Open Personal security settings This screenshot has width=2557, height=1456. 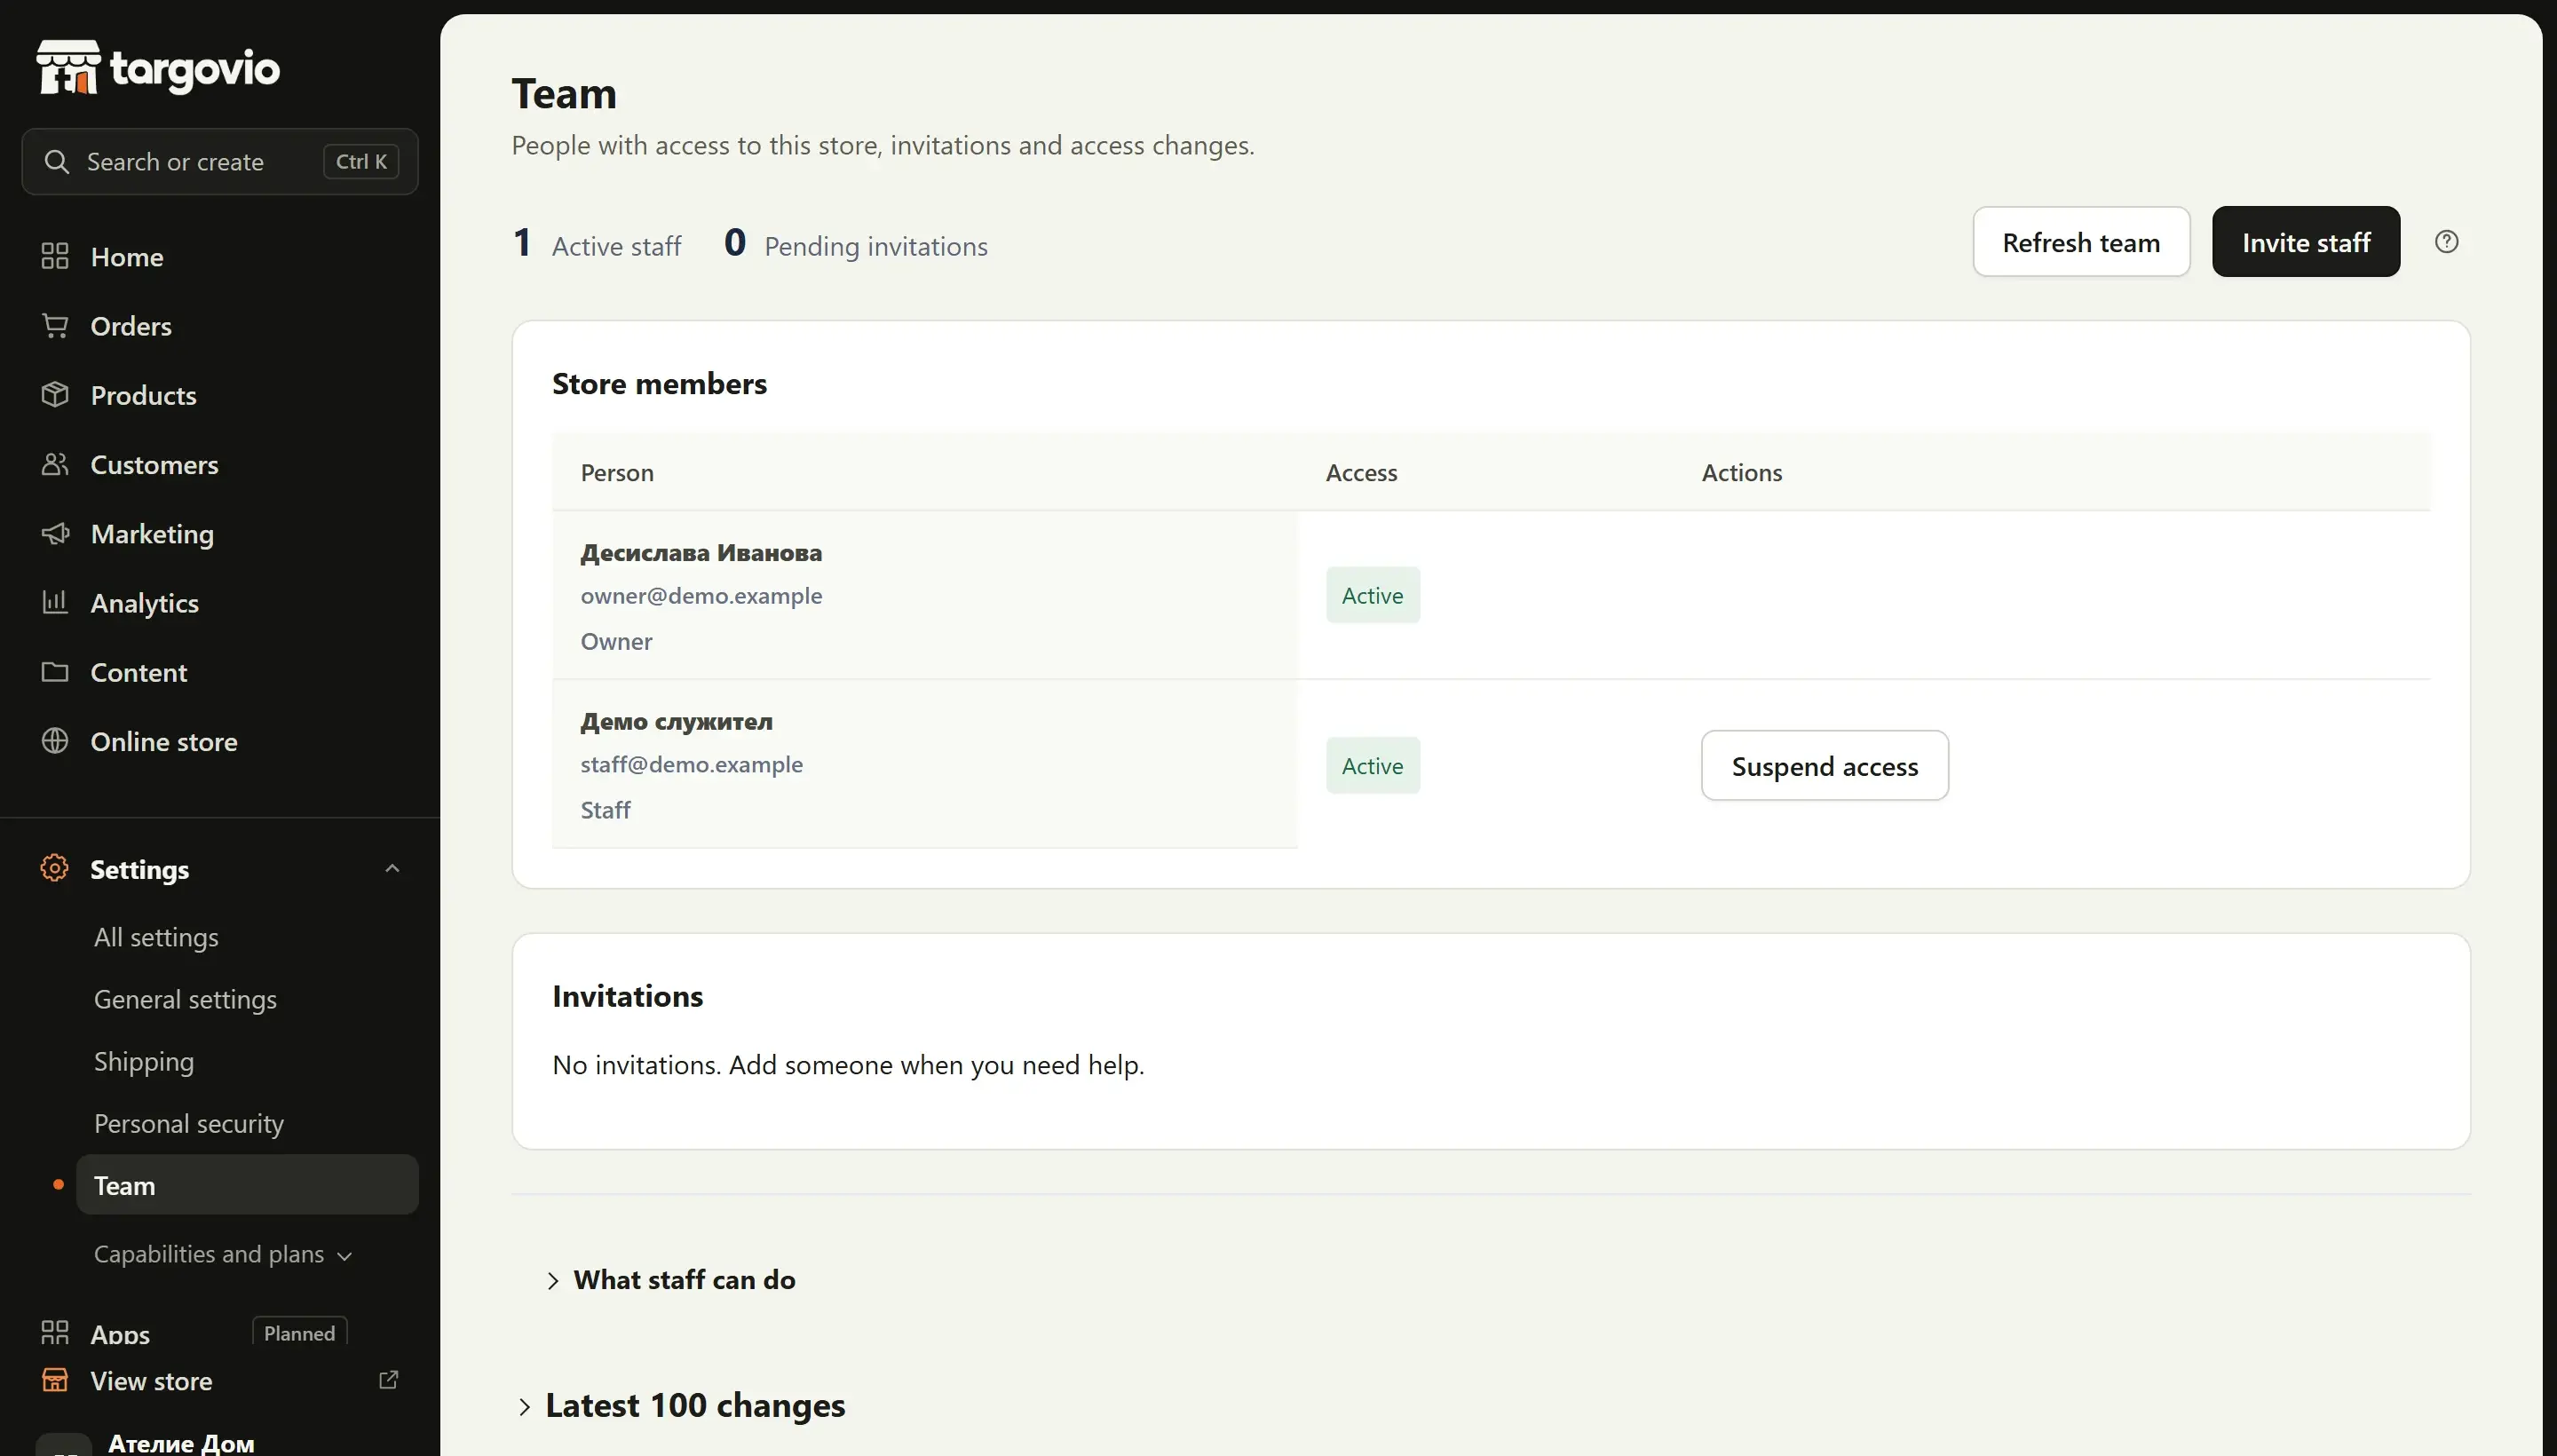click(x=189, y=1124)
